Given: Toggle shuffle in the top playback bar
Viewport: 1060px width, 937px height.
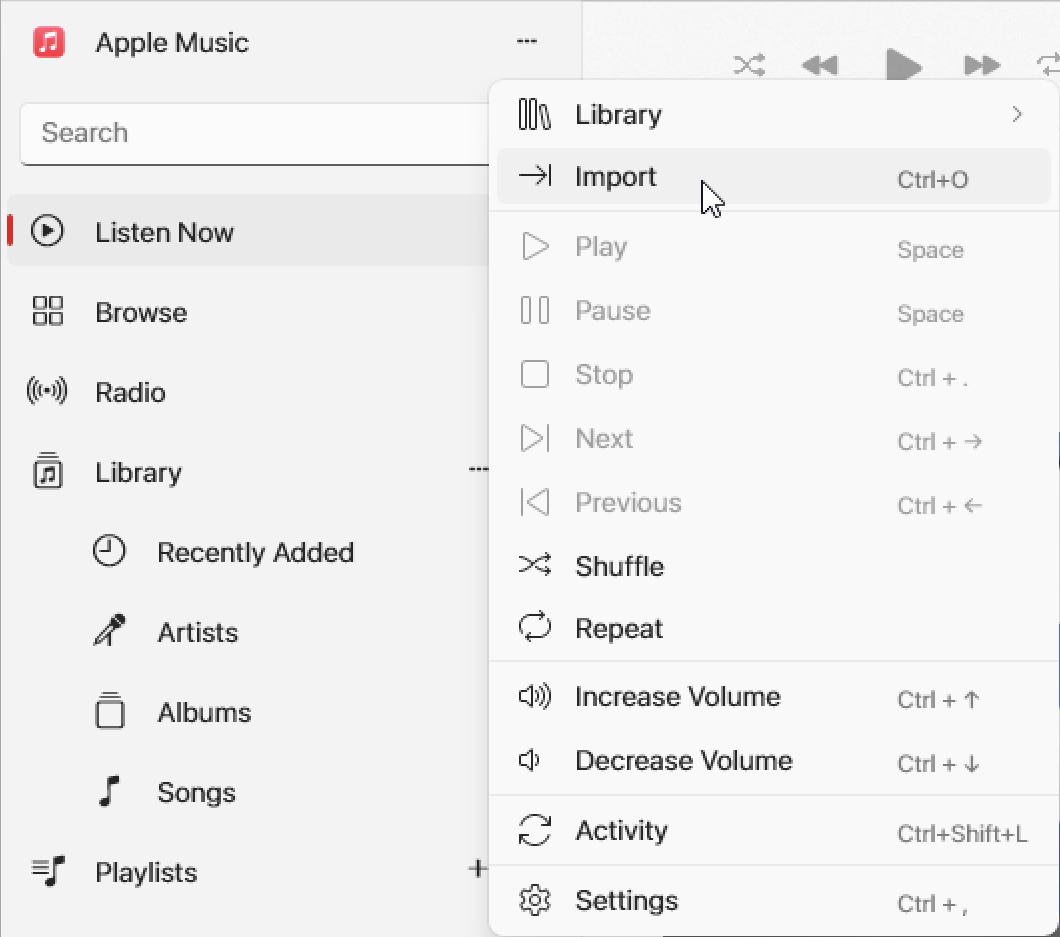Looking at the screenshot, I should tap(749, 65).
